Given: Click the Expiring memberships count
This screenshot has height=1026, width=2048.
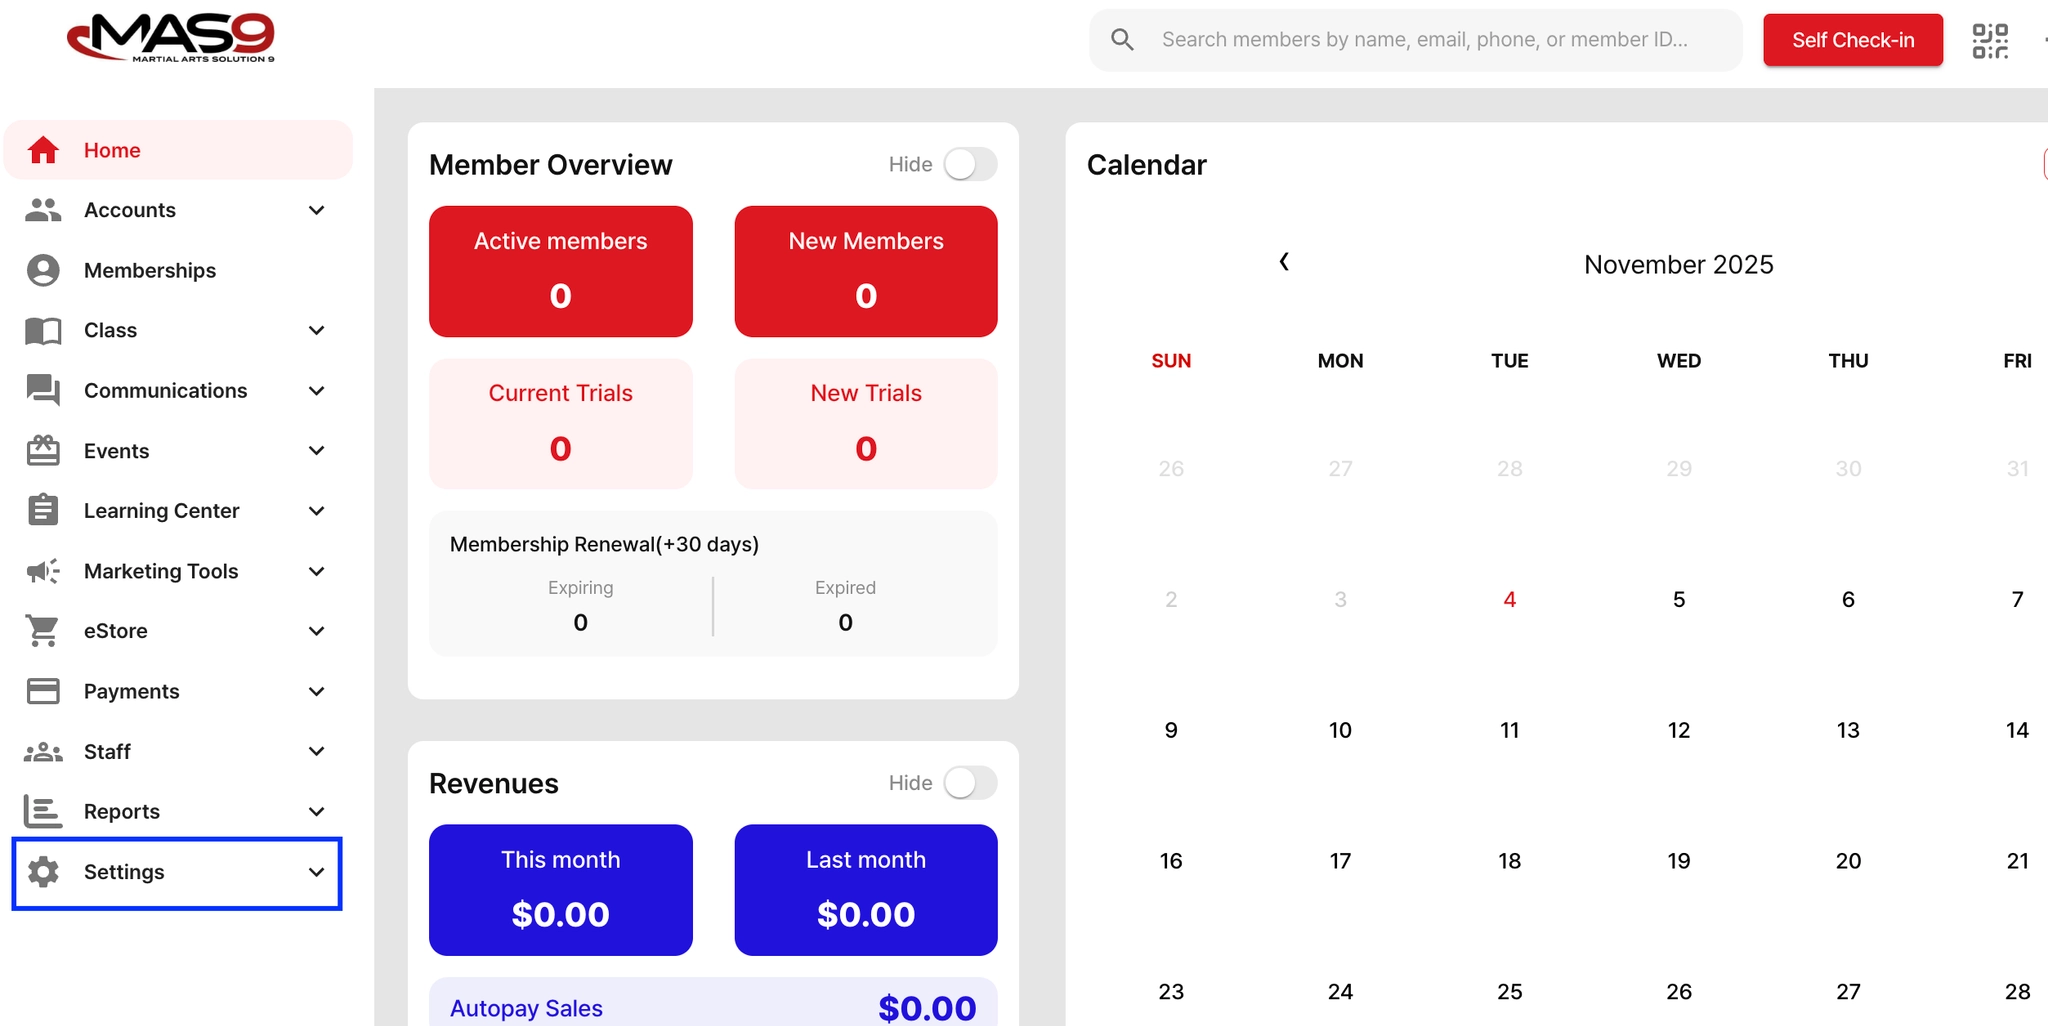Looking at the screenshot, I should click(581, 622).
